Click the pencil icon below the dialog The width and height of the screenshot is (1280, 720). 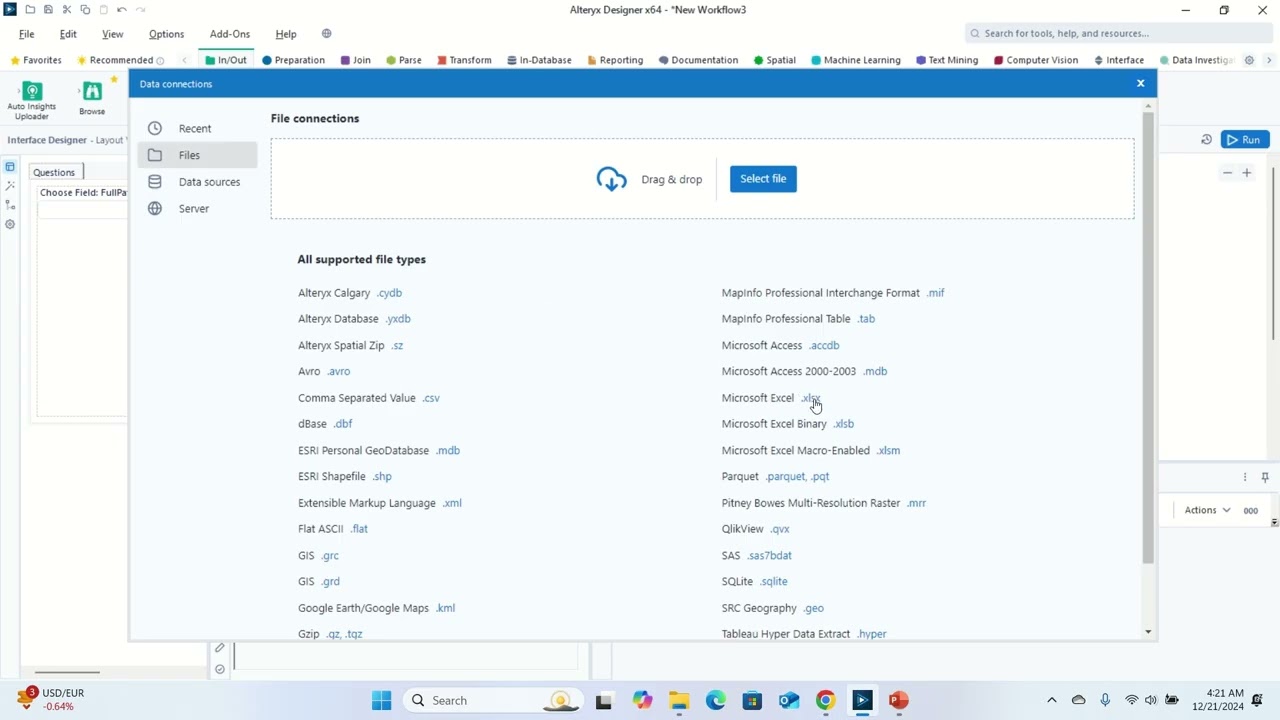click(220, 648)
